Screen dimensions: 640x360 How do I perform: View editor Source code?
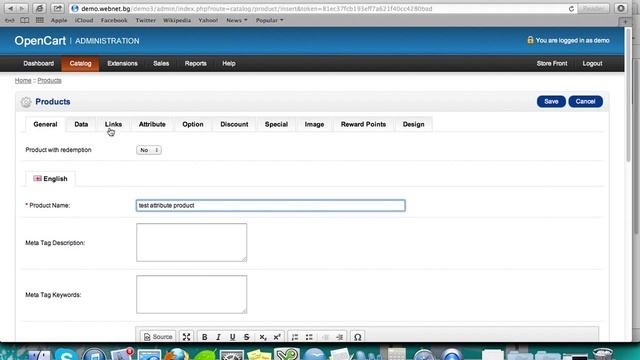click(158, 337)
